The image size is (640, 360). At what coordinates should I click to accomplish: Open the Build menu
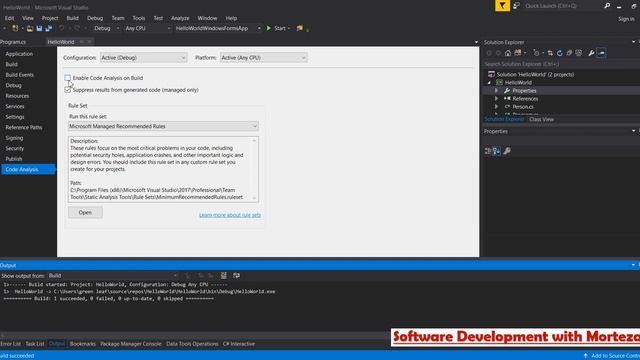click(x=72, y=18)
